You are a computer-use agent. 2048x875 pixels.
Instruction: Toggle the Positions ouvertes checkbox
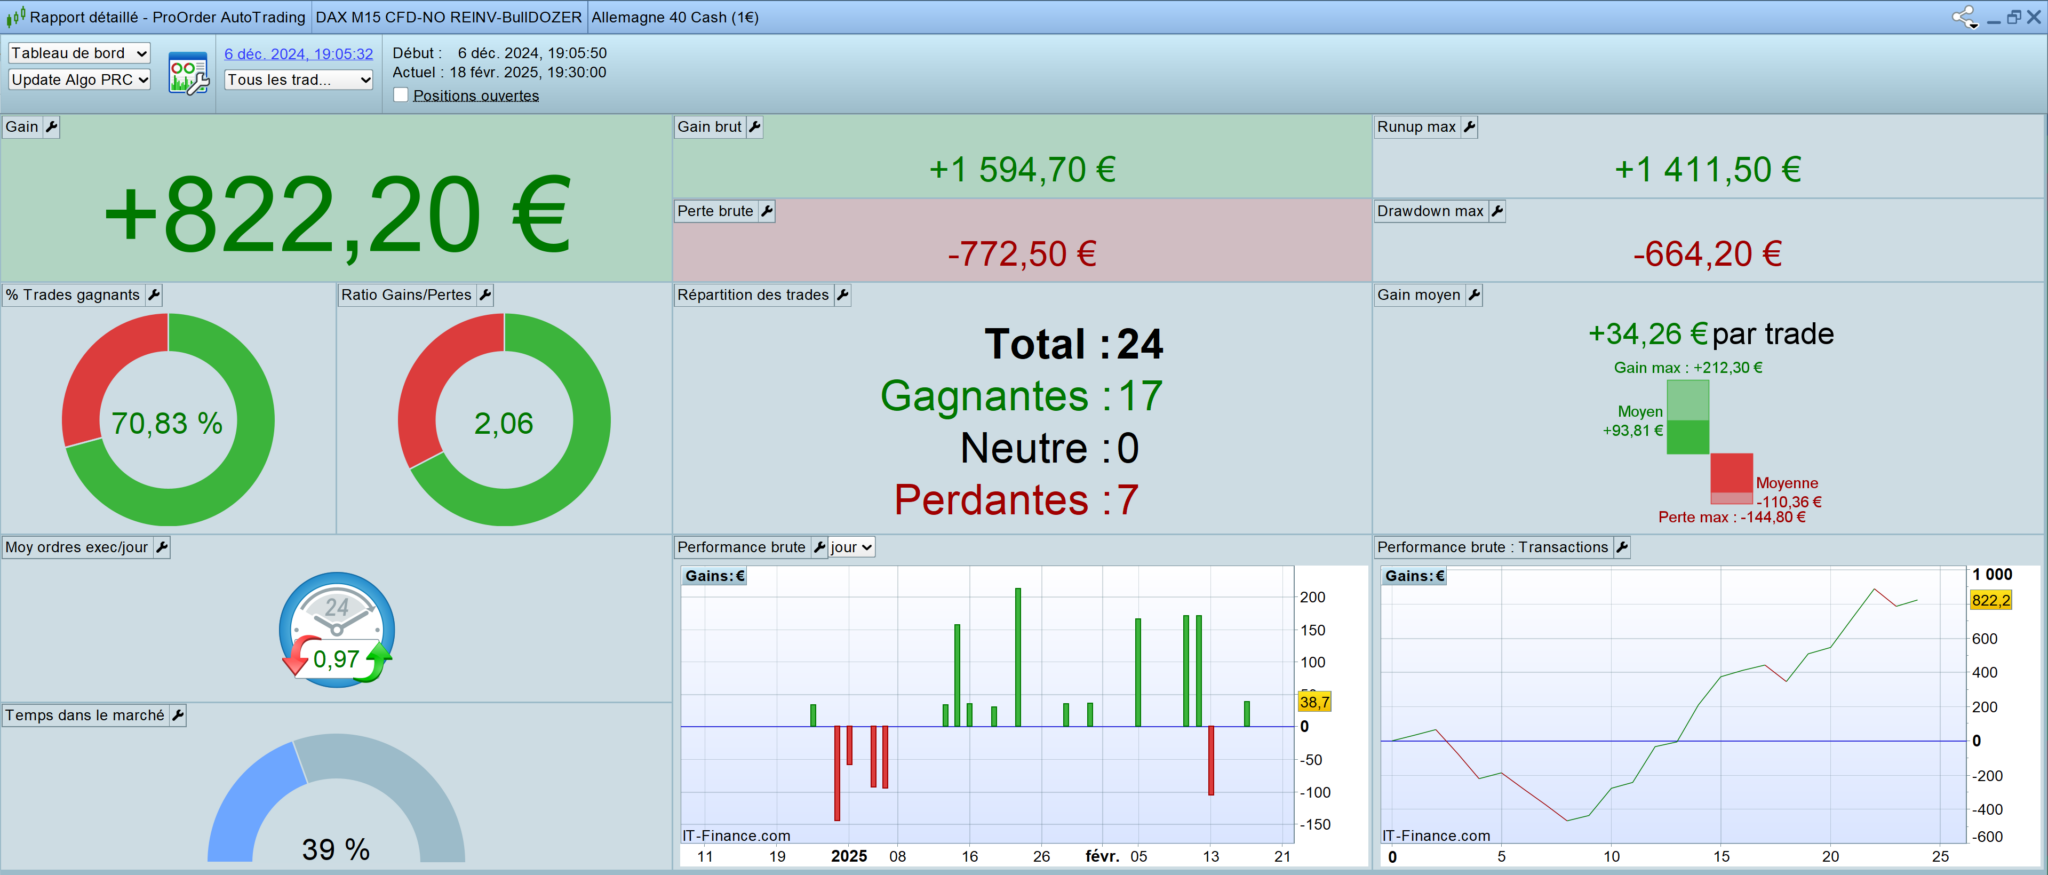coord(401,95)
